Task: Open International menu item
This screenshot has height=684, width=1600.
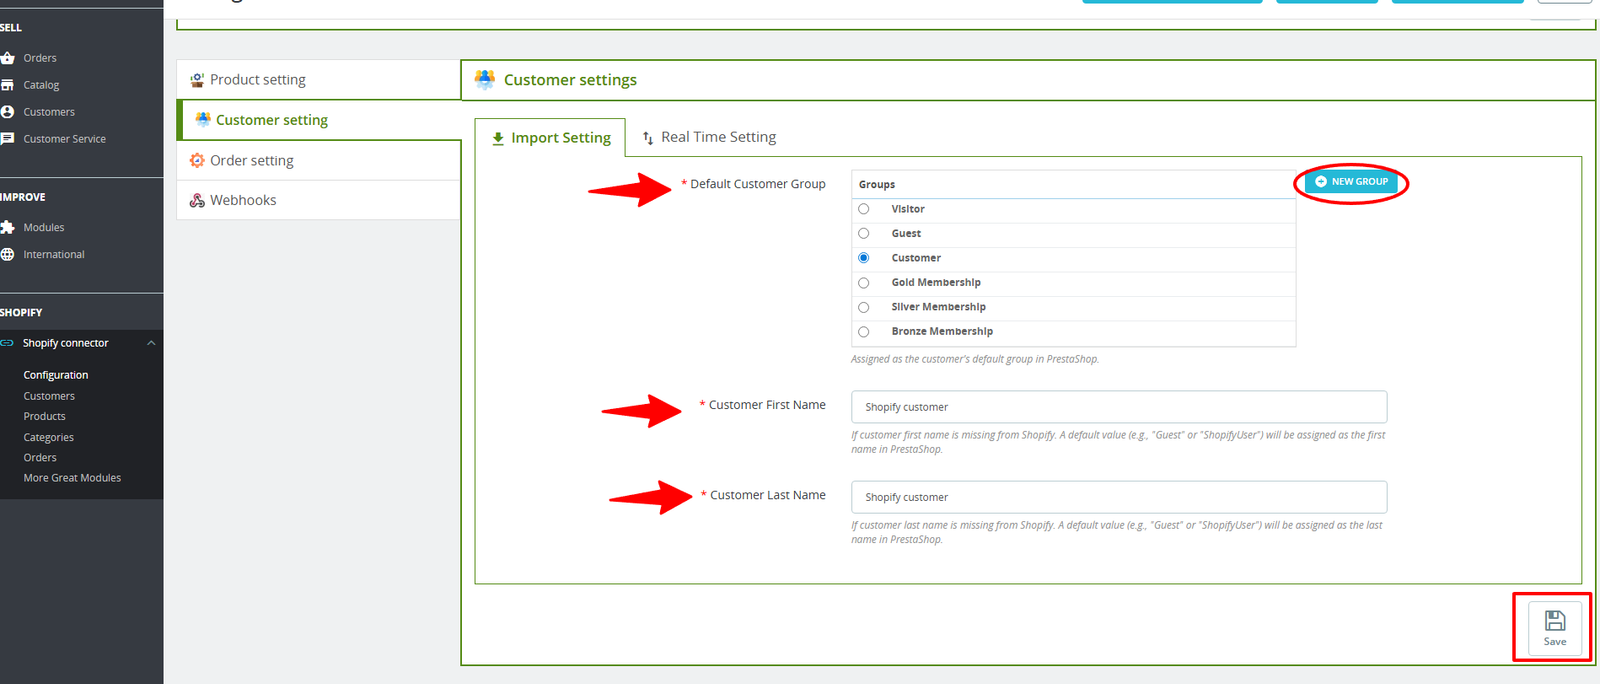Action: click(54, 254)
